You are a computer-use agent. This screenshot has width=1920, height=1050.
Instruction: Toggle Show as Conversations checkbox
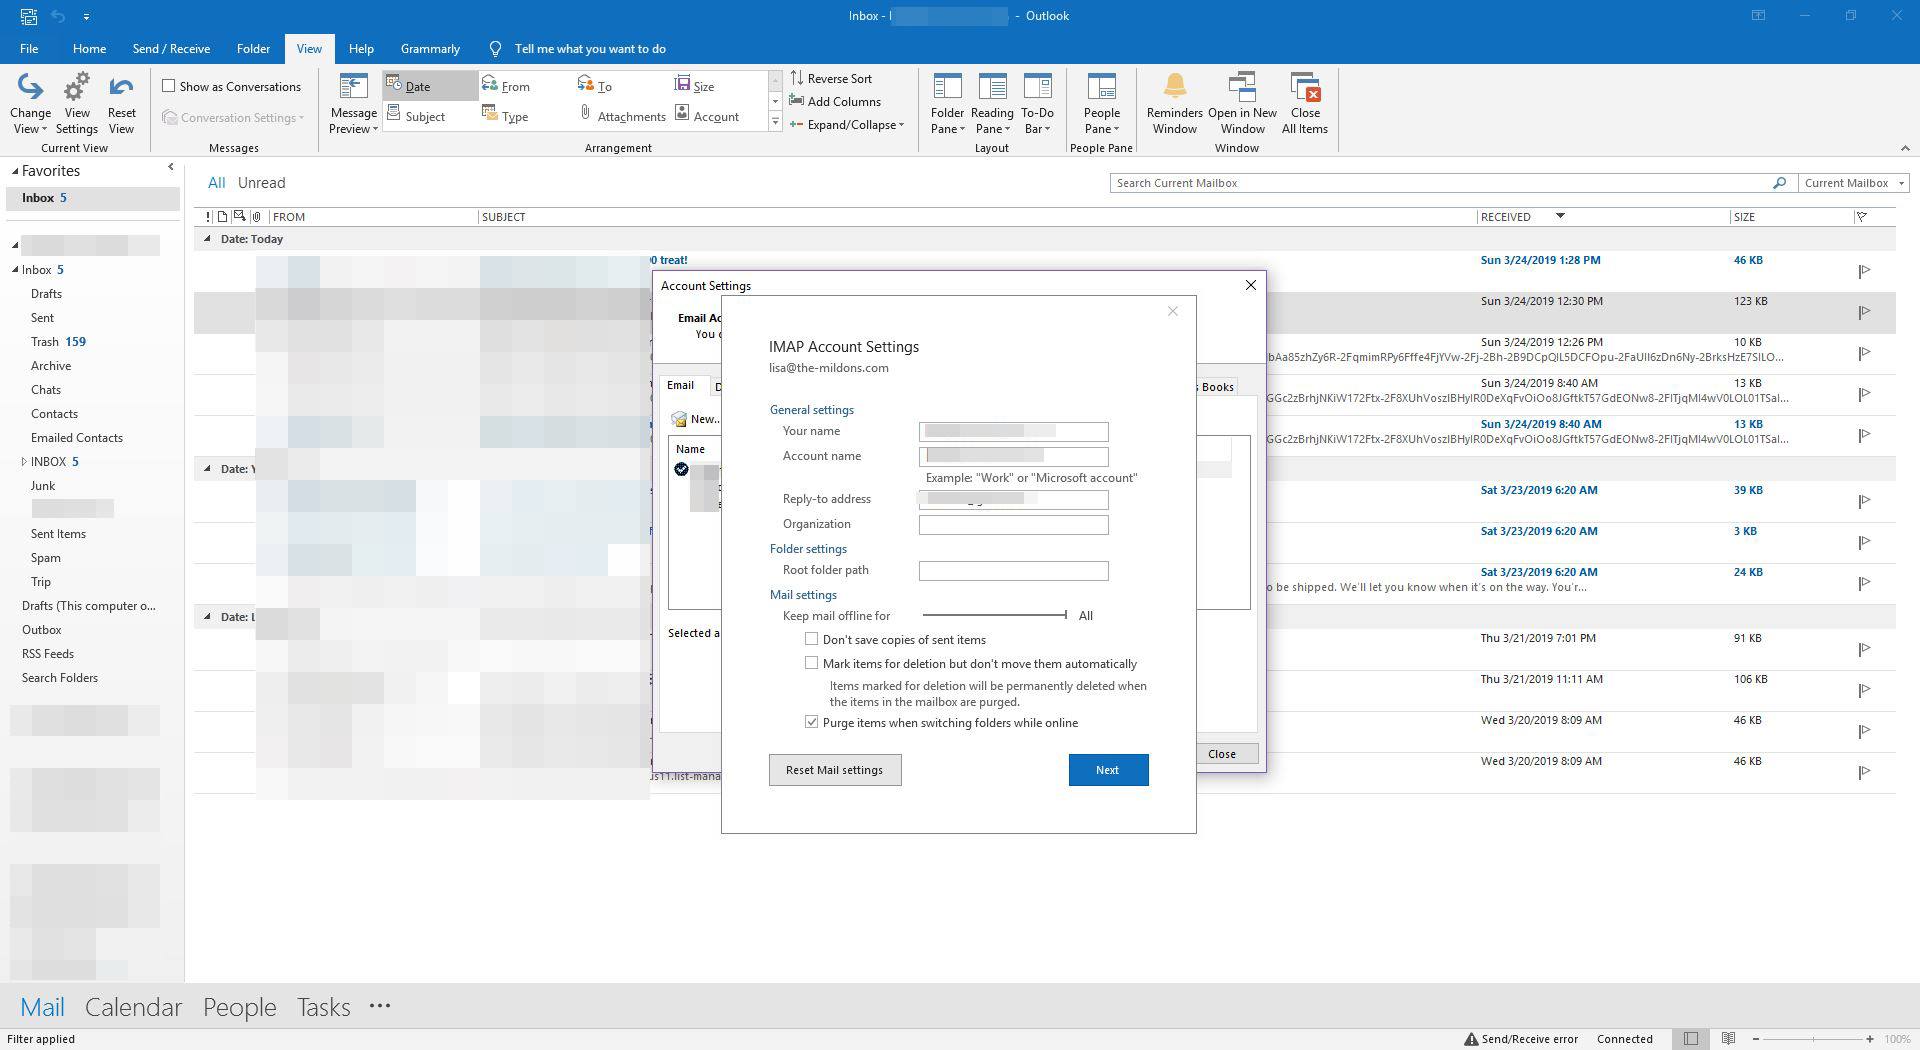(x=169, y=86)
